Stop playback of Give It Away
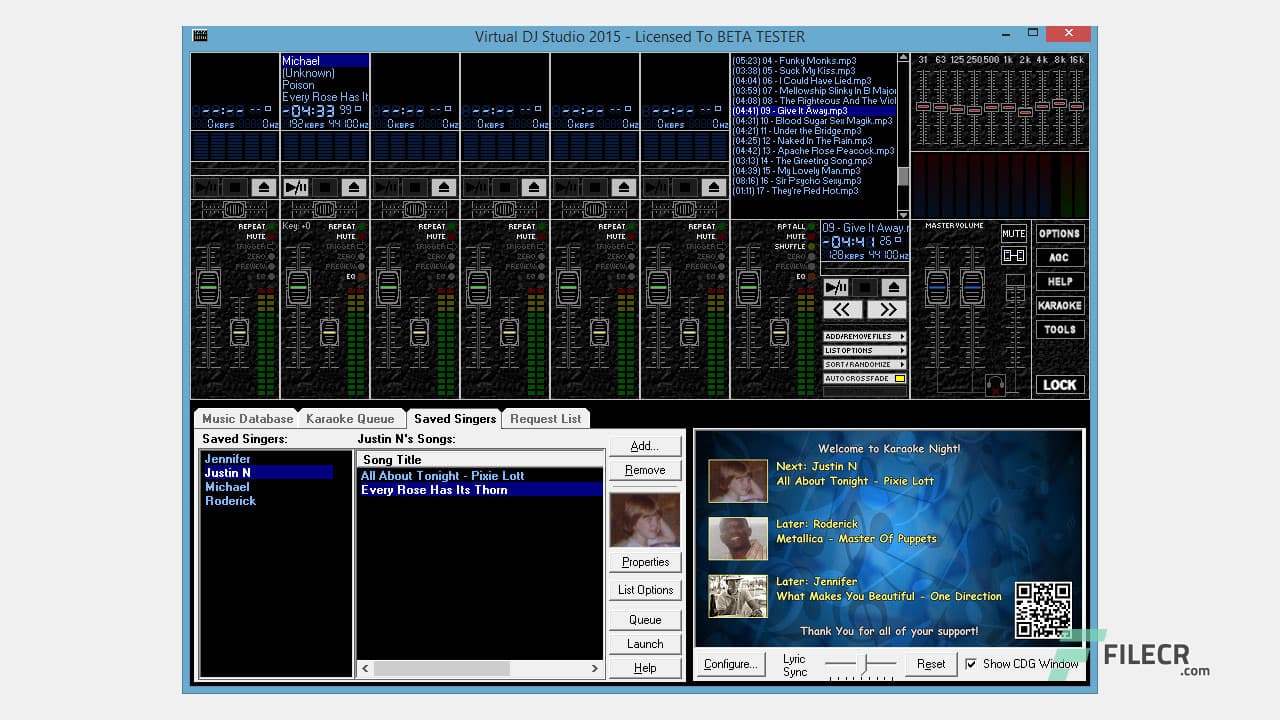 click(867, 287)
